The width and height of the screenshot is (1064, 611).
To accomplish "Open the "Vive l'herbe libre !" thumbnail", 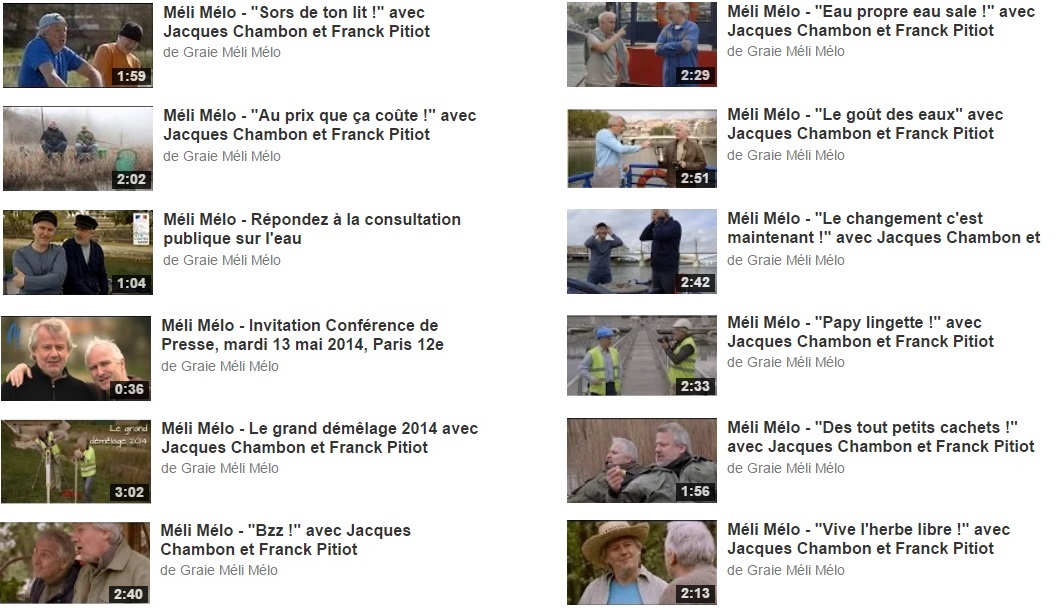I will coord(642,562).
